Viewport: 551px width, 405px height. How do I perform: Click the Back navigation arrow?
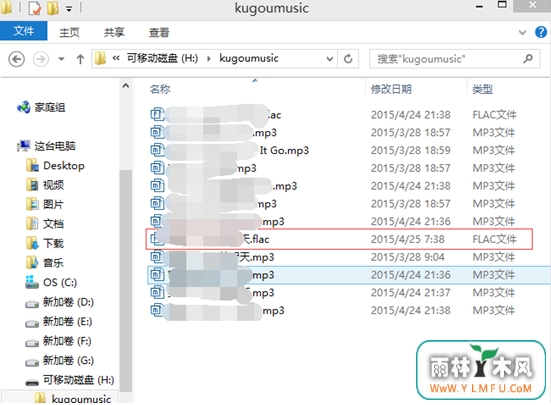point(17,59)
